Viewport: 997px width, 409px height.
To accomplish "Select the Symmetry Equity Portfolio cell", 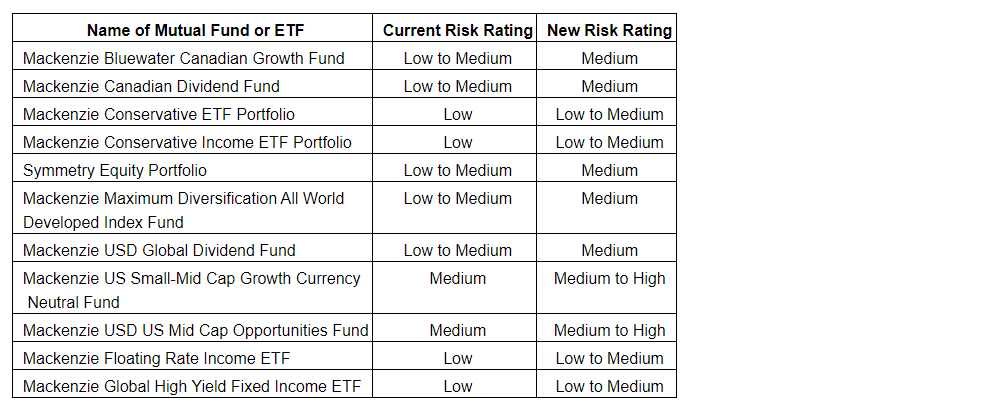I will coord(115,170).
